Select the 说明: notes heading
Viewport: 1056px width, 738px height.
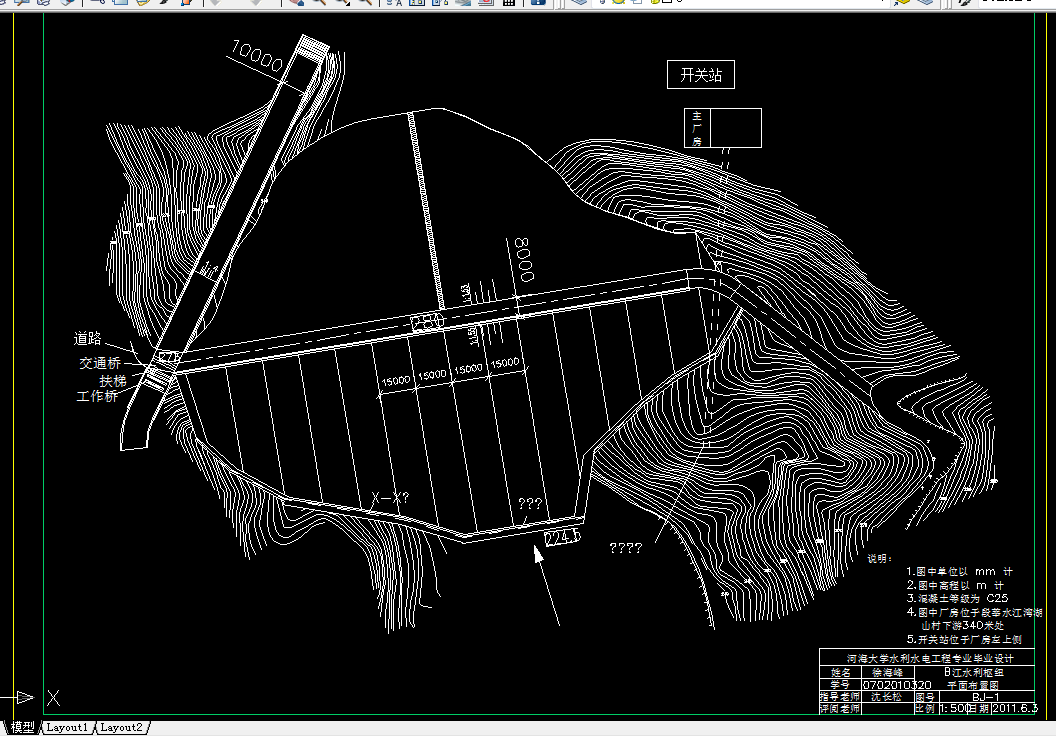(879, 559)
